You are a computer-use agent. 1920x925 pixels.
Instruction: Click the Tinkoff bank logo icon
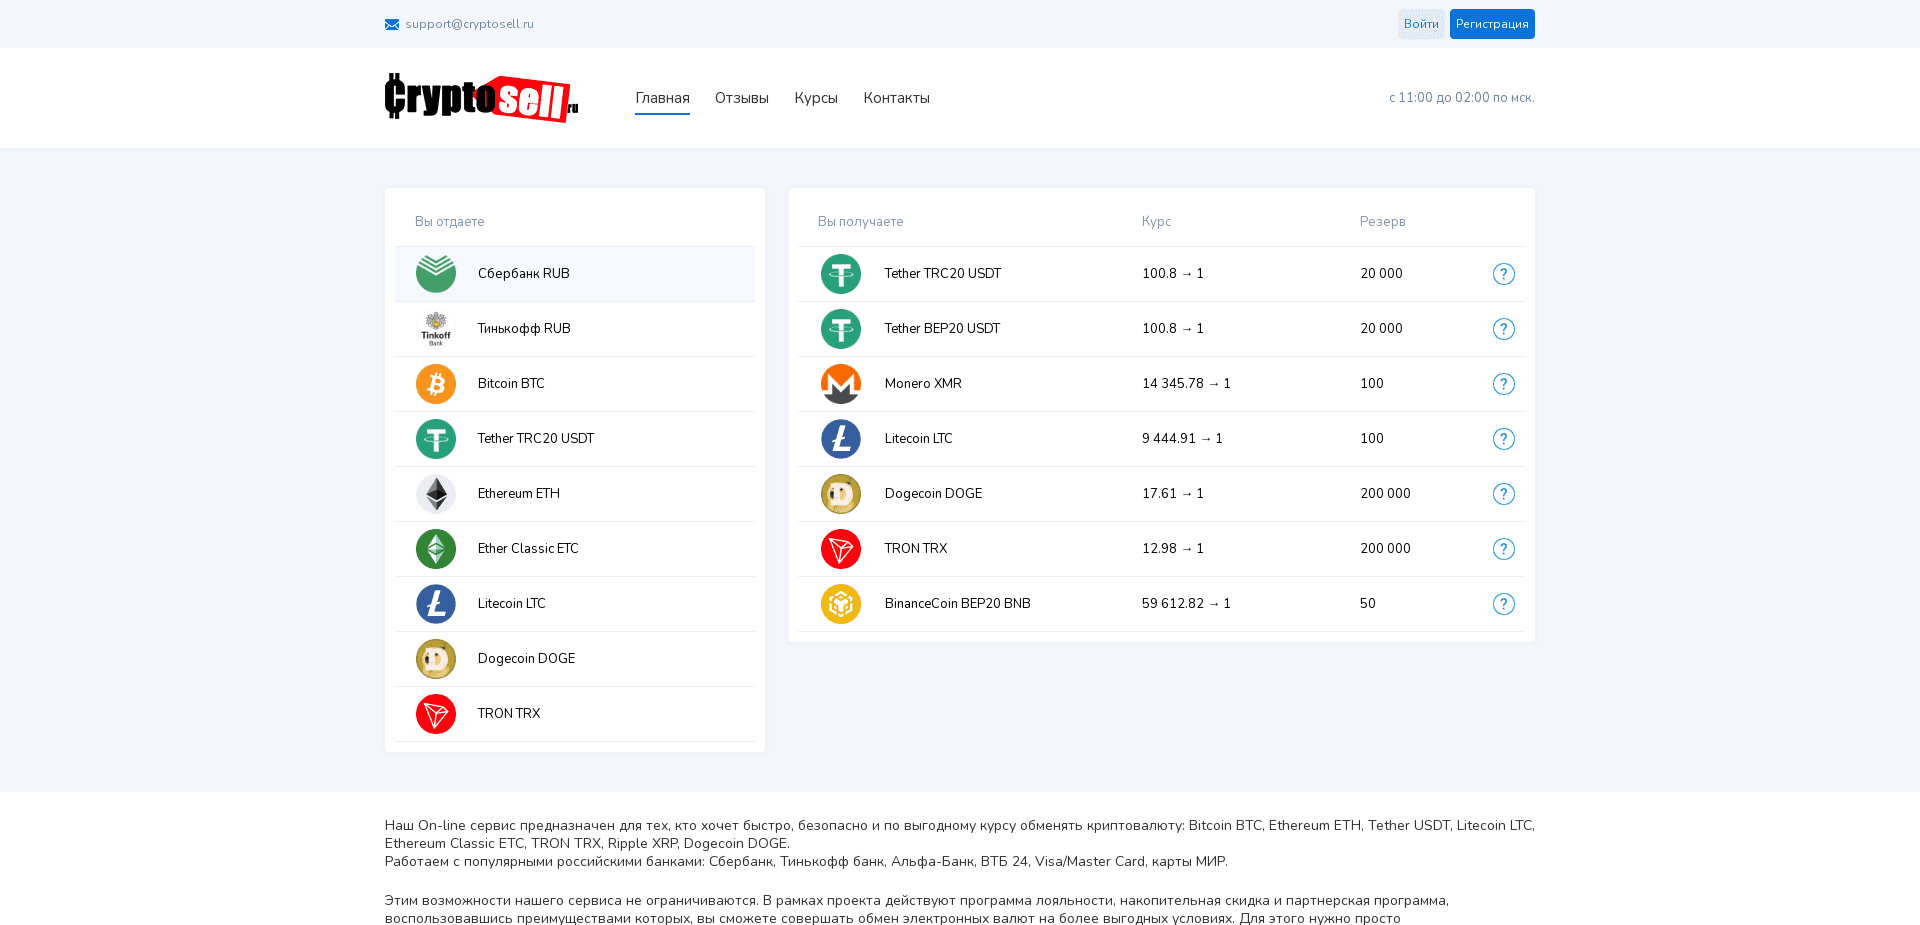[x=435, y=328]
